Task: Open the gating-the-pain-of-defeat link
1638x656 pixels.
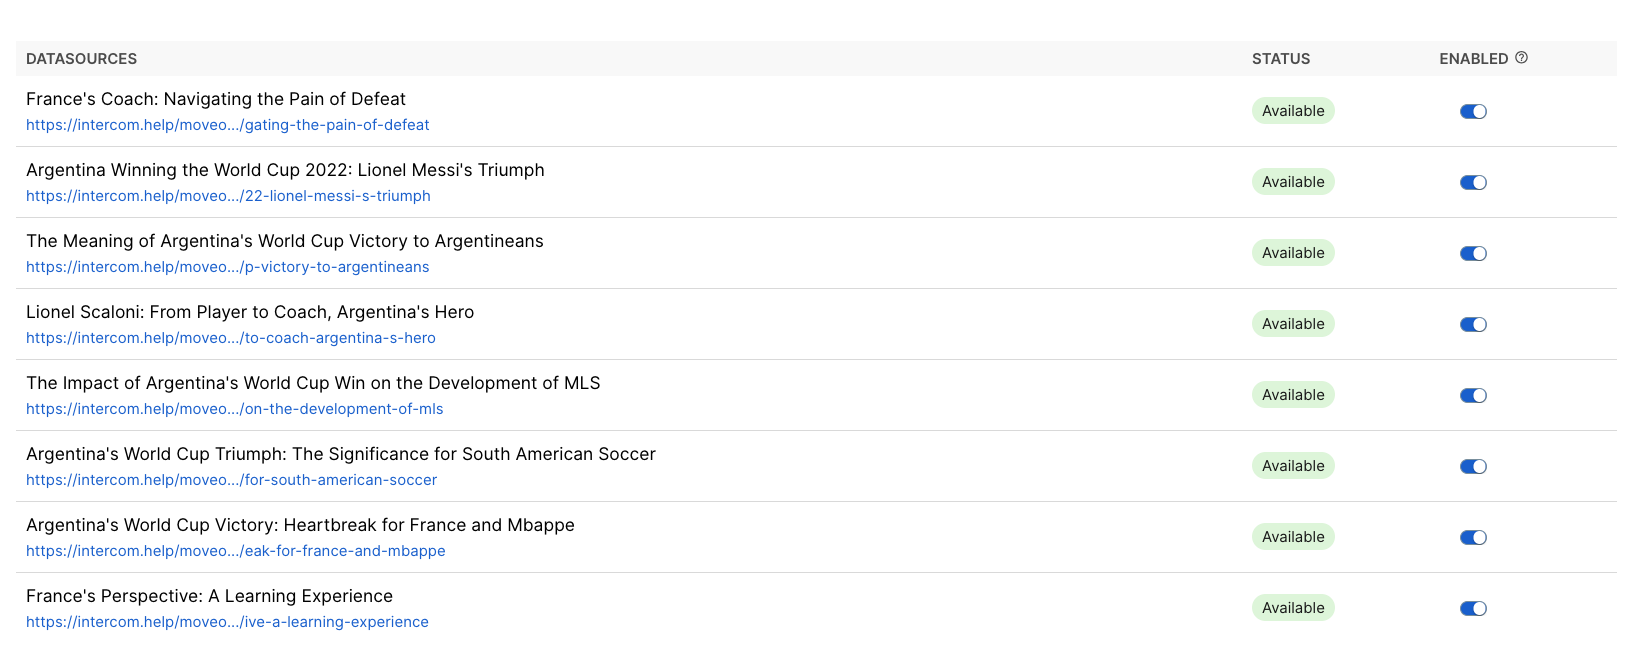Action: (x=227, y=125)
